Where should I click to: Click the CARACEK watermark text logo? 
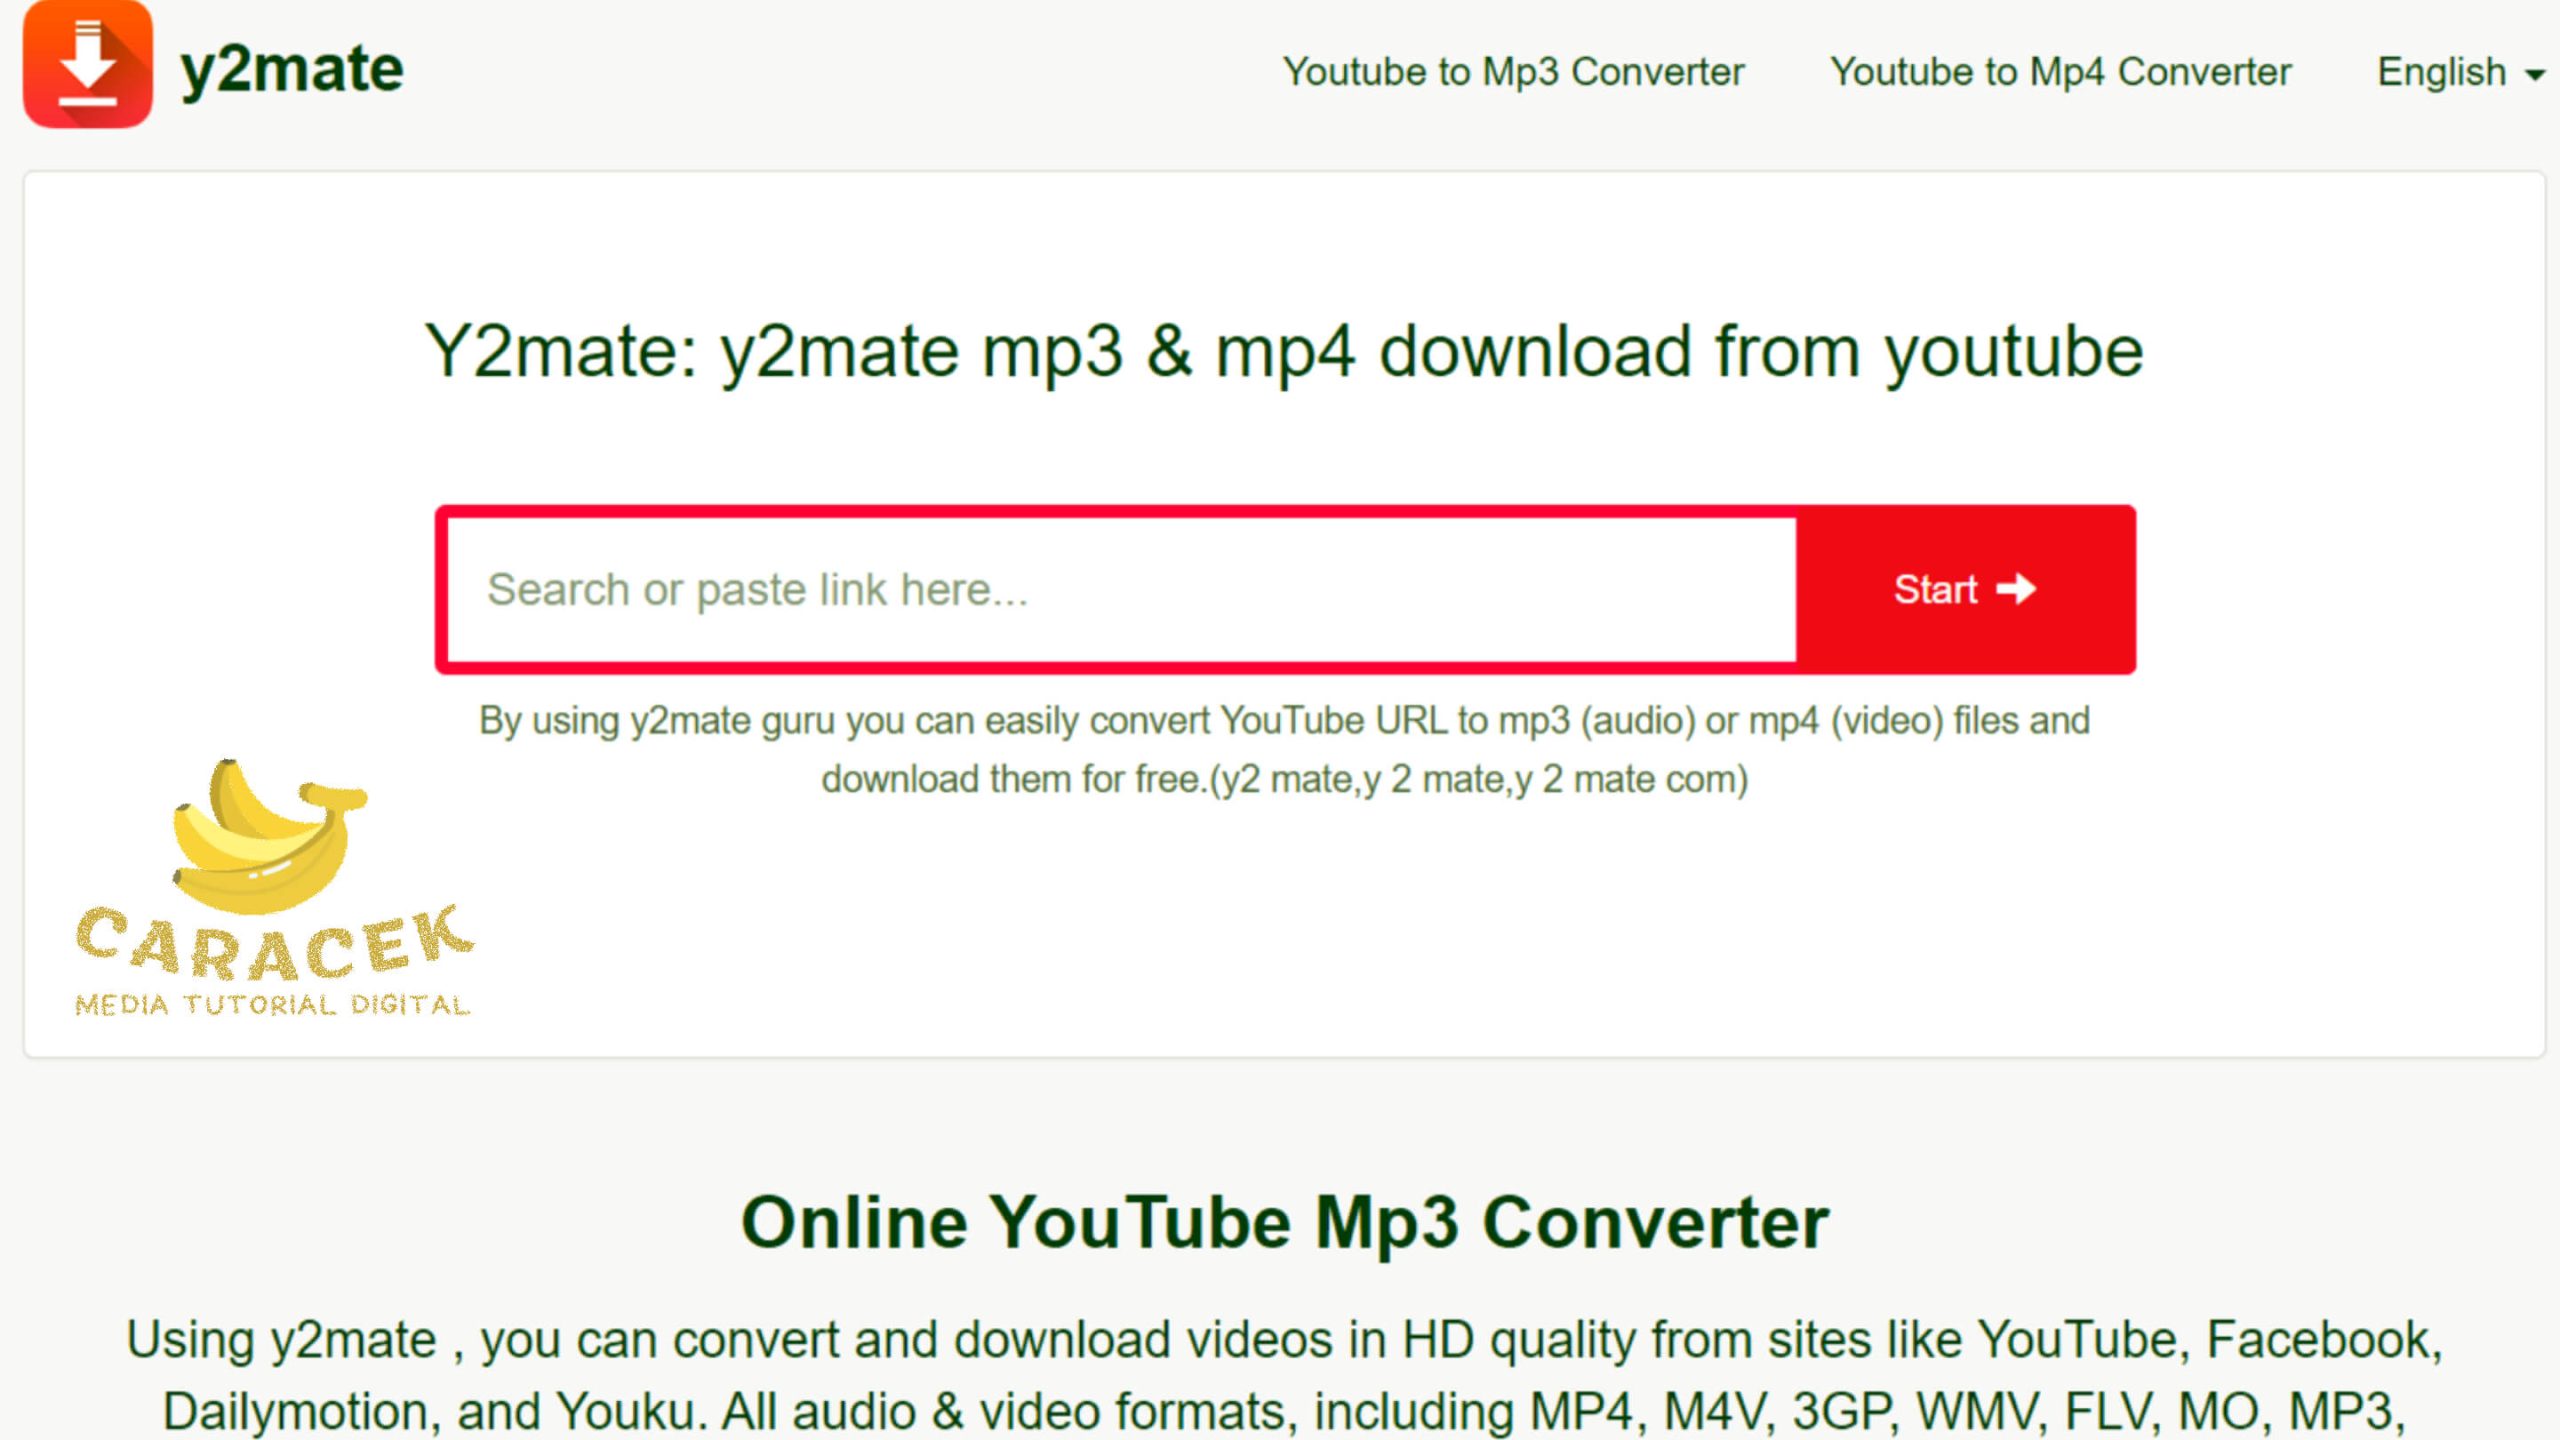[273, 943]
